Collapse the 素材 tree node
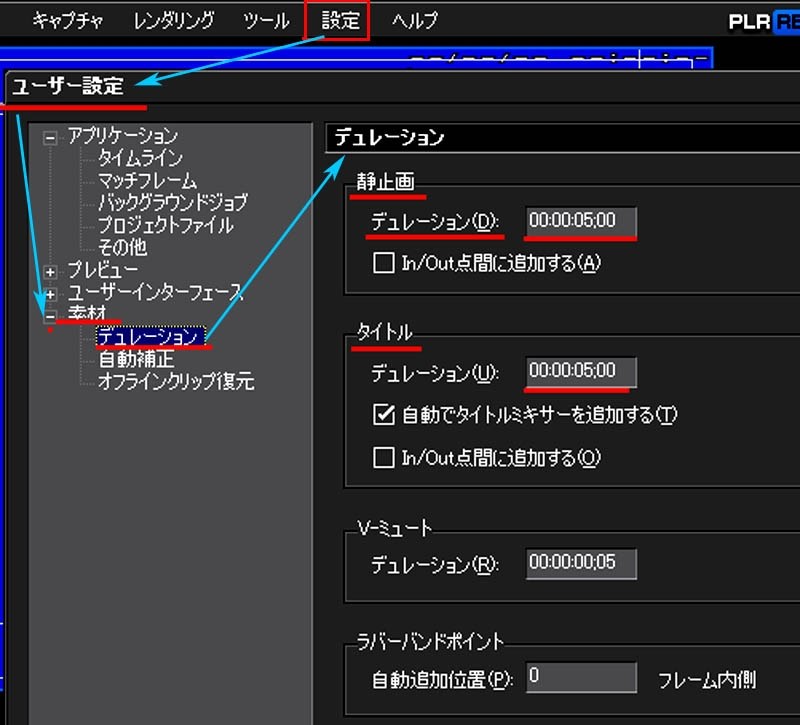 coord(50,317)
